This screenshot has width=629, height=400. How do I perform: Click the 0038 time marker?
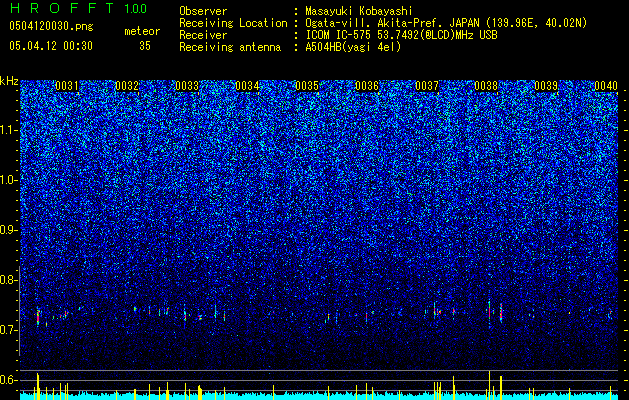coord(486,86)
